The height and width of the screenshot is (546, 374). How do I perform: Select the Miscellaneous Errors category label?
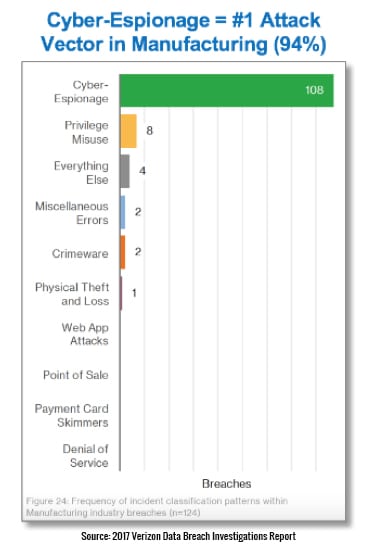(x=72, y=213)
